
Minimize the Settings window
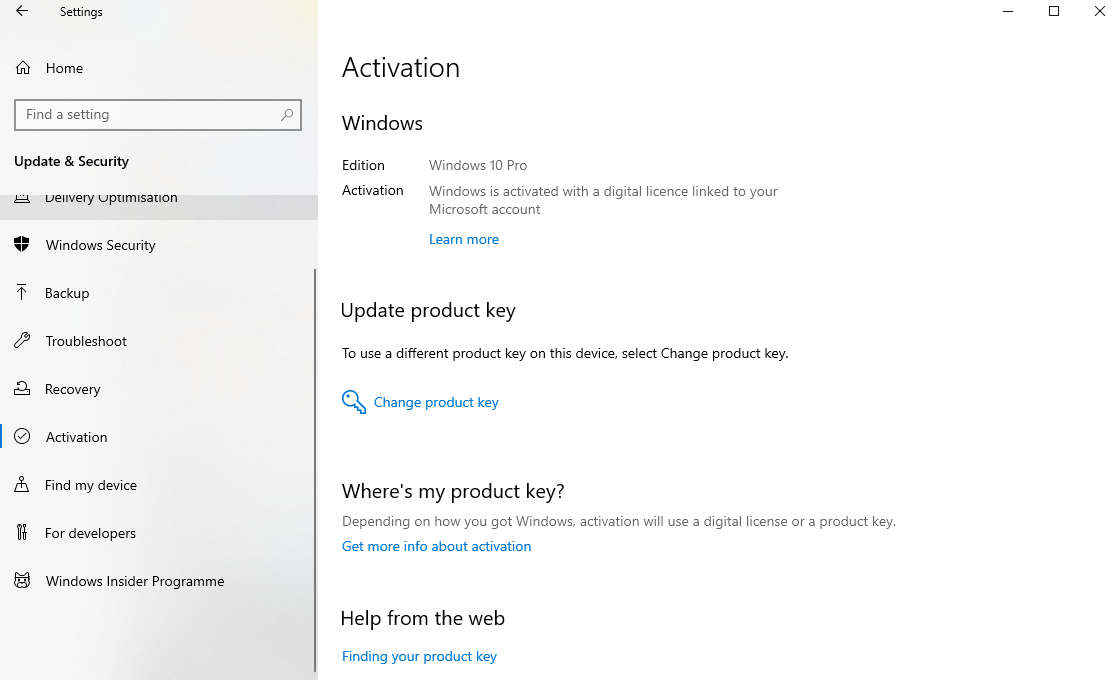1008,11
